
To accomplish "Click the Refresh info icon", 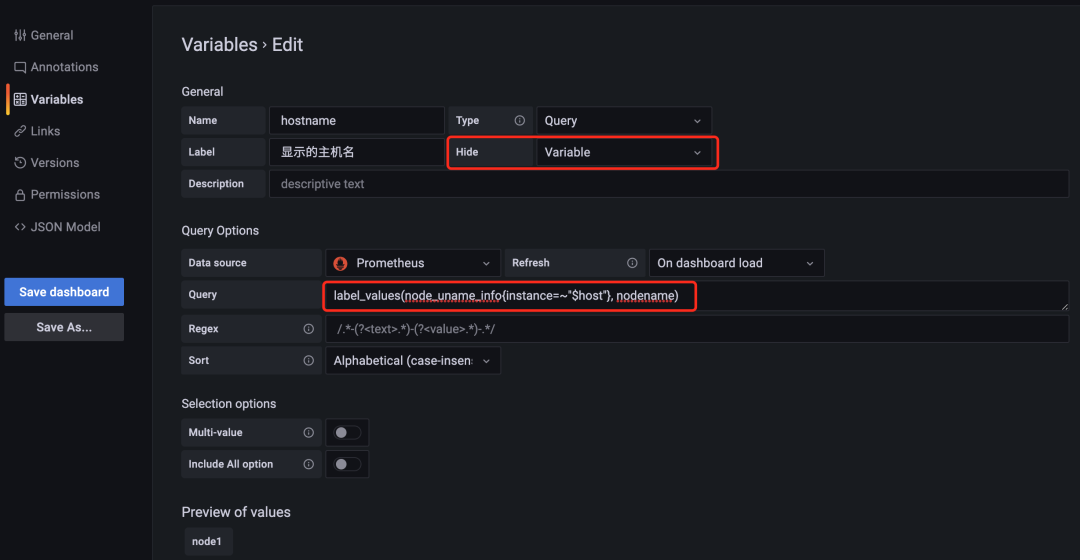I will [x=632, y=263].
